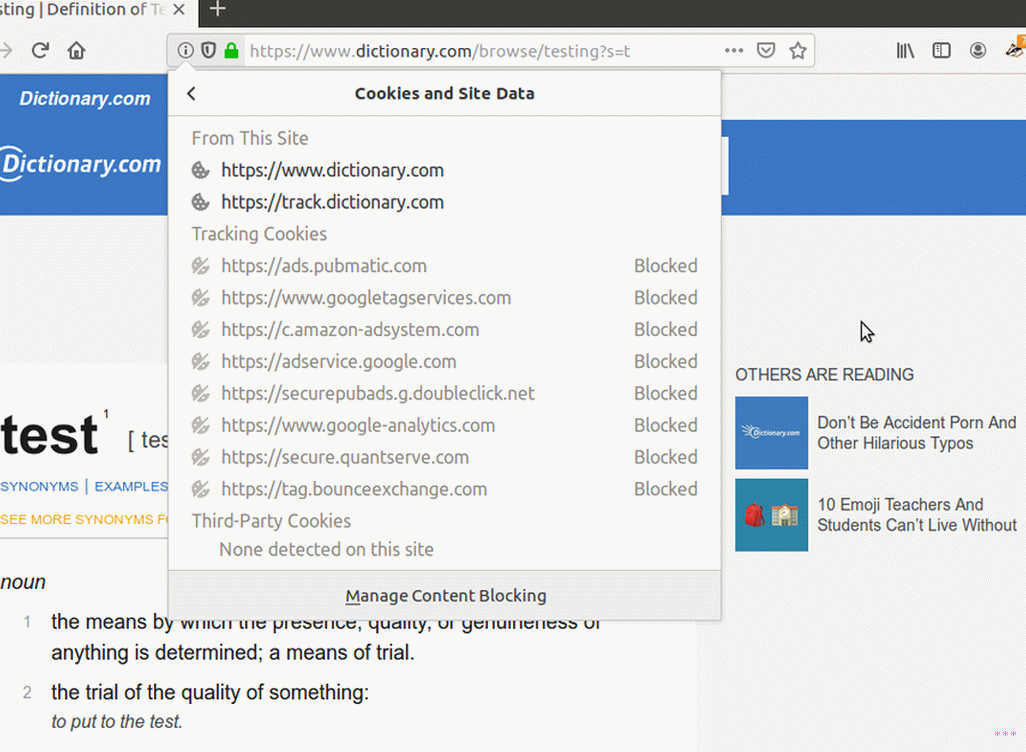Click the URL address field
Image resolution: width=1026 pixels, height=752 pixels.
pos(480,51)
